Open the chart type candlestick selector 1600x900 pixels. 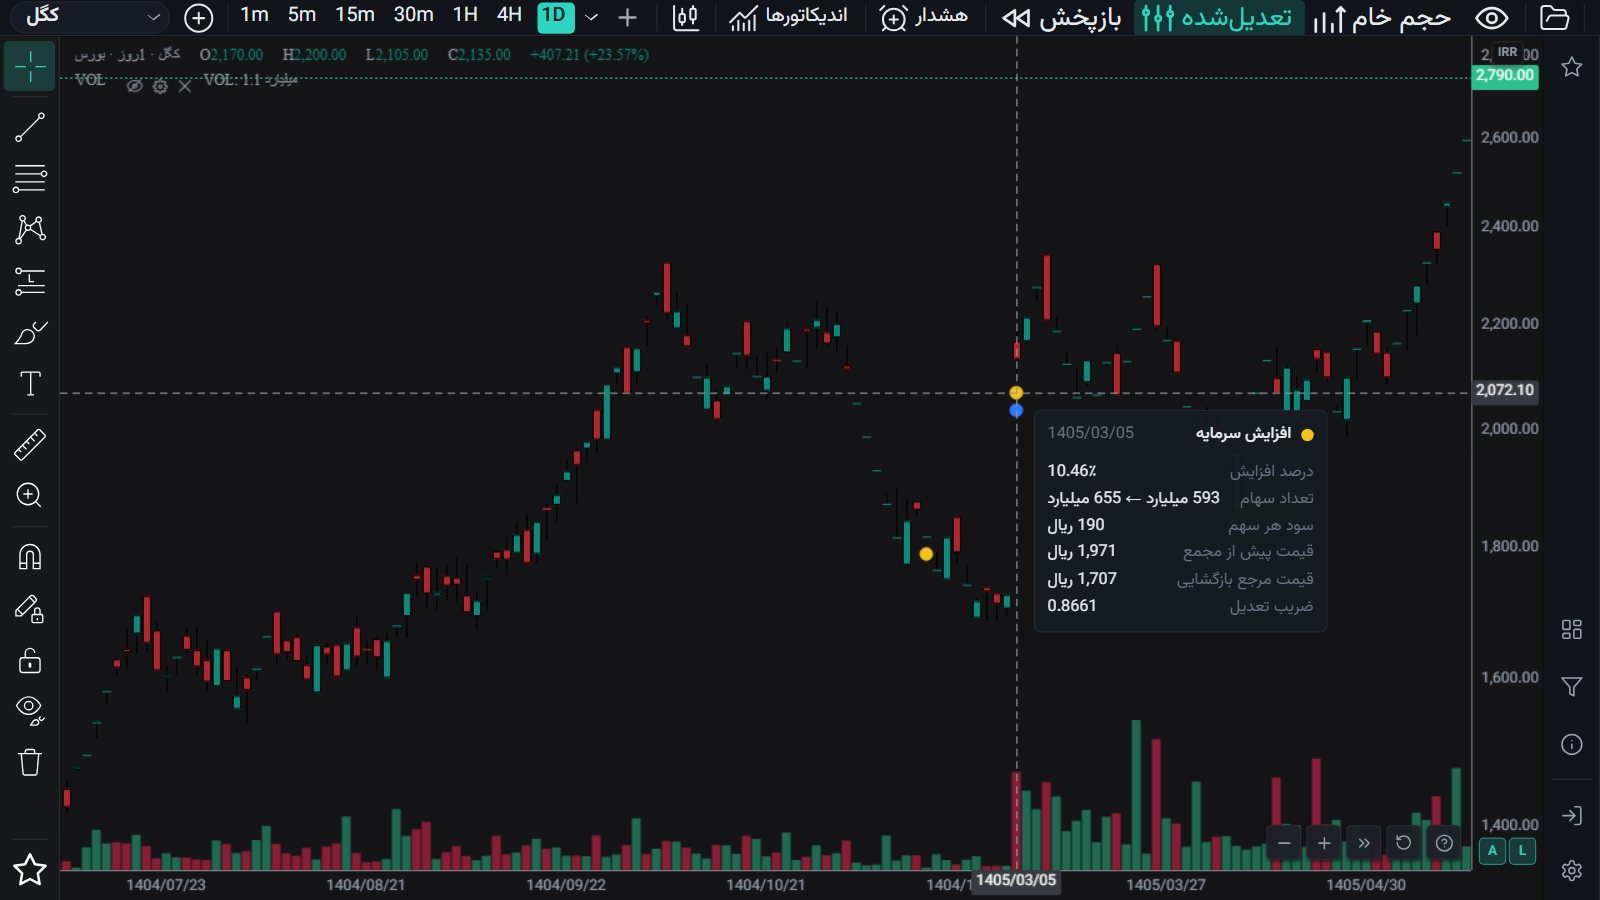tap(686, 17)
